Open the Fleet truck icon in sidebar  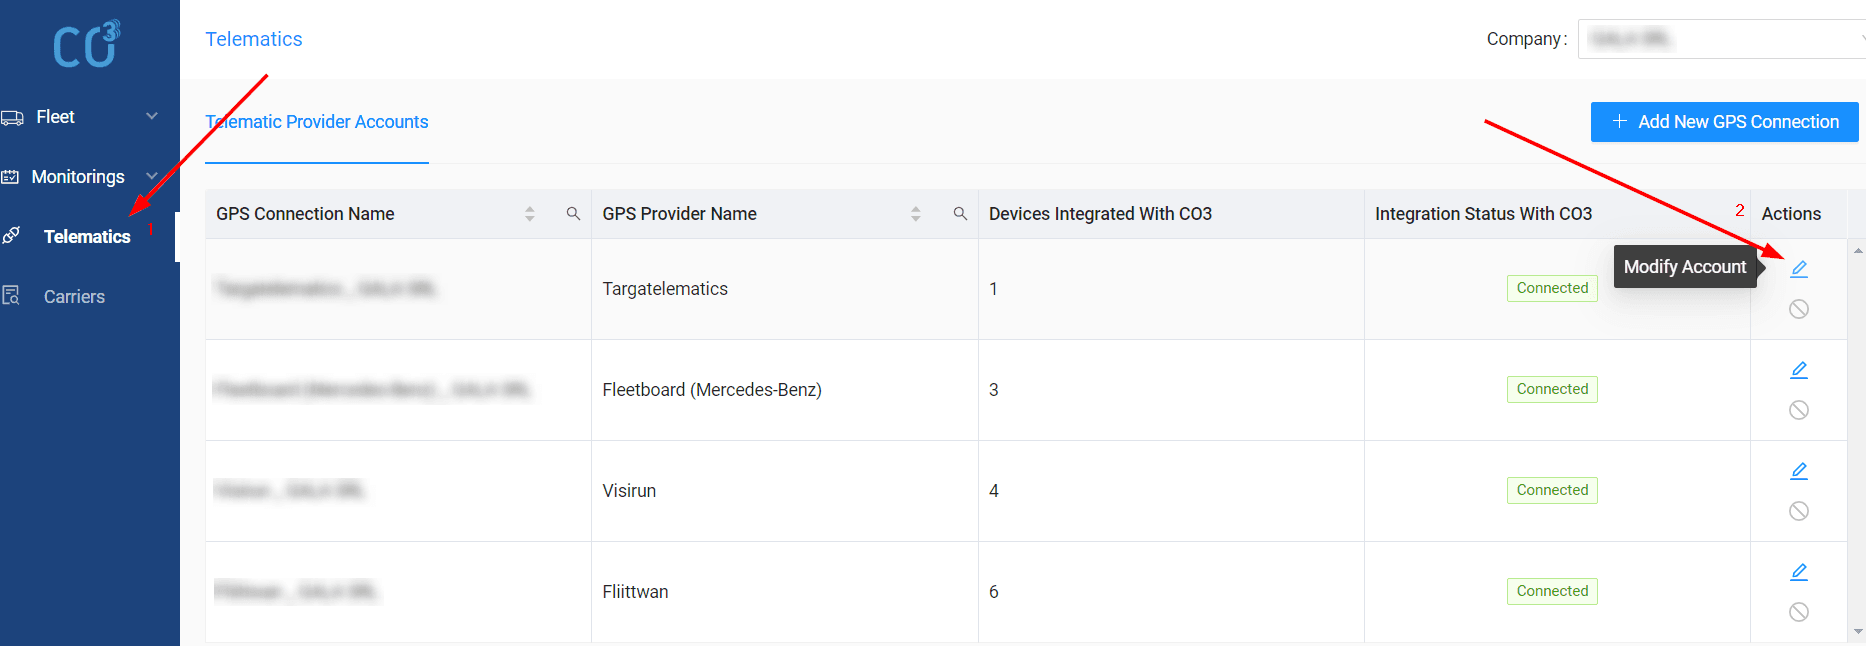click(x=12, y=118)
